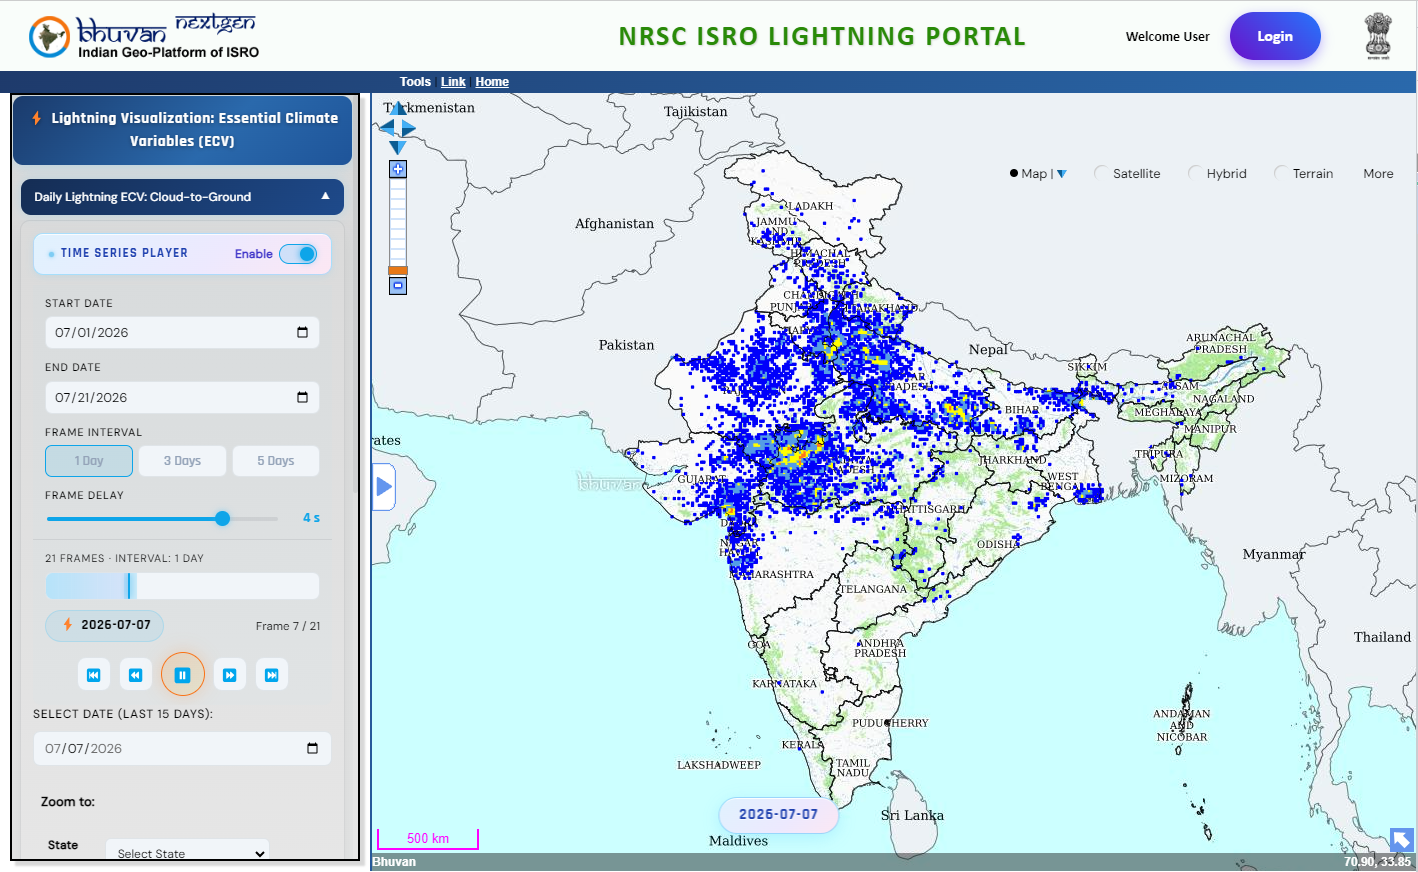Click the Afghanistan map label

point(614,224)
